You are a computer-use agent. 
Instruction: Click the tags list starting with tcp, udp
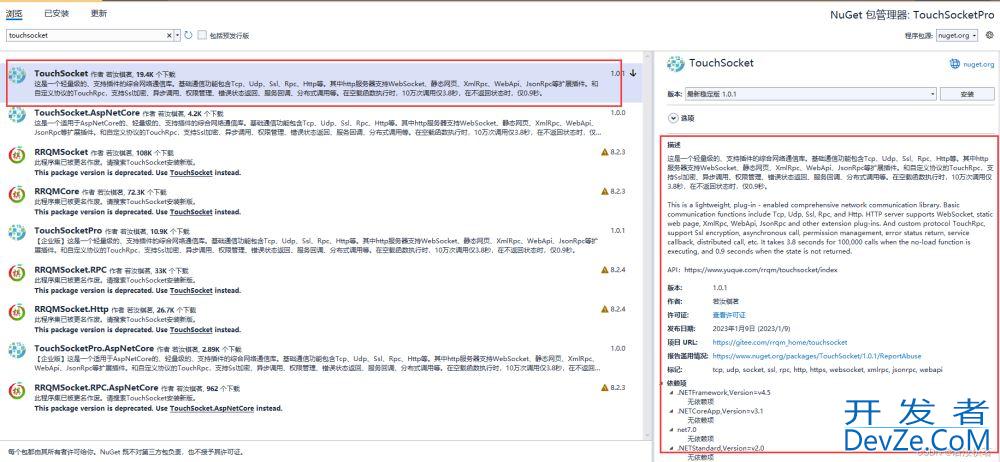(x=827, y=370)
